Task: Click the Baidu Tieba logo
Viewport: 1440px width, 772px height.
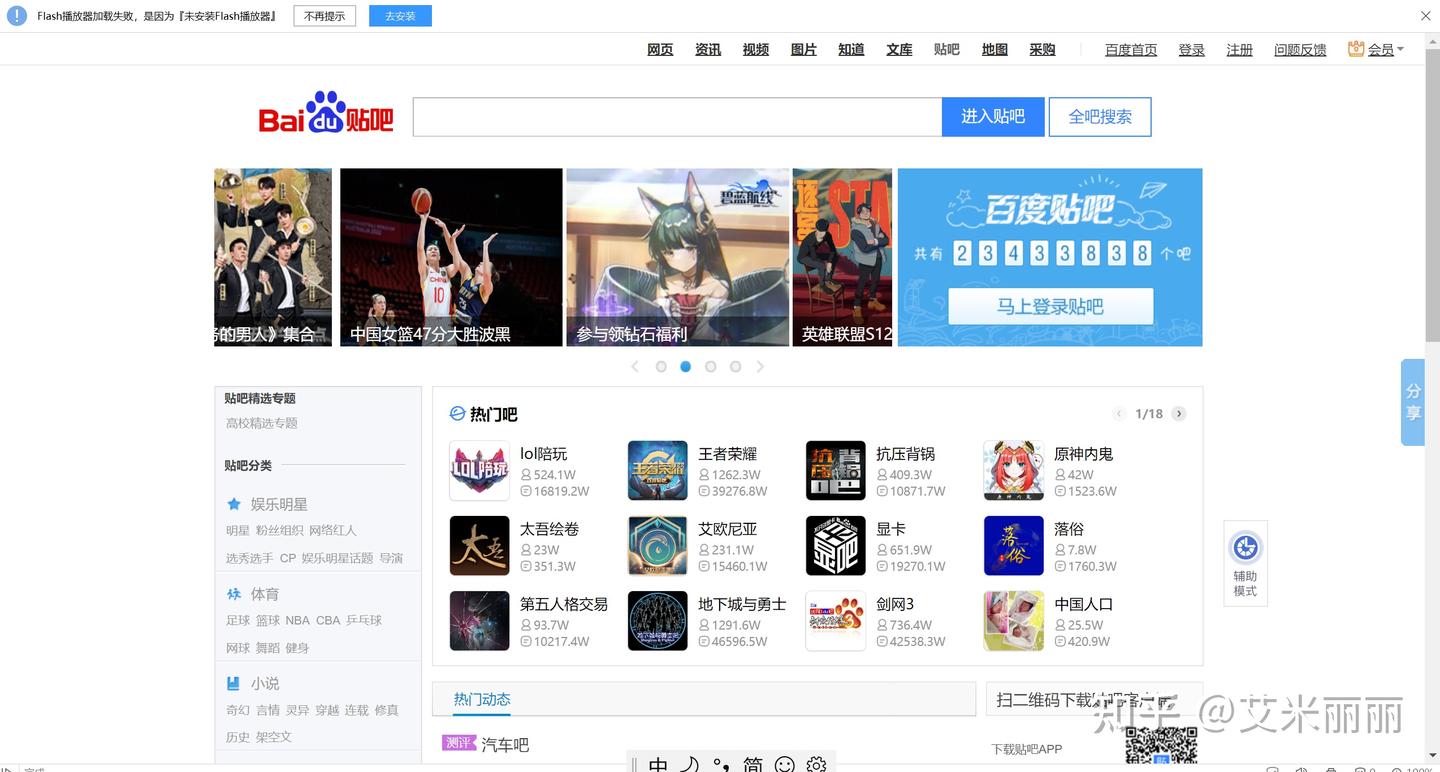Action: point(324,114)
